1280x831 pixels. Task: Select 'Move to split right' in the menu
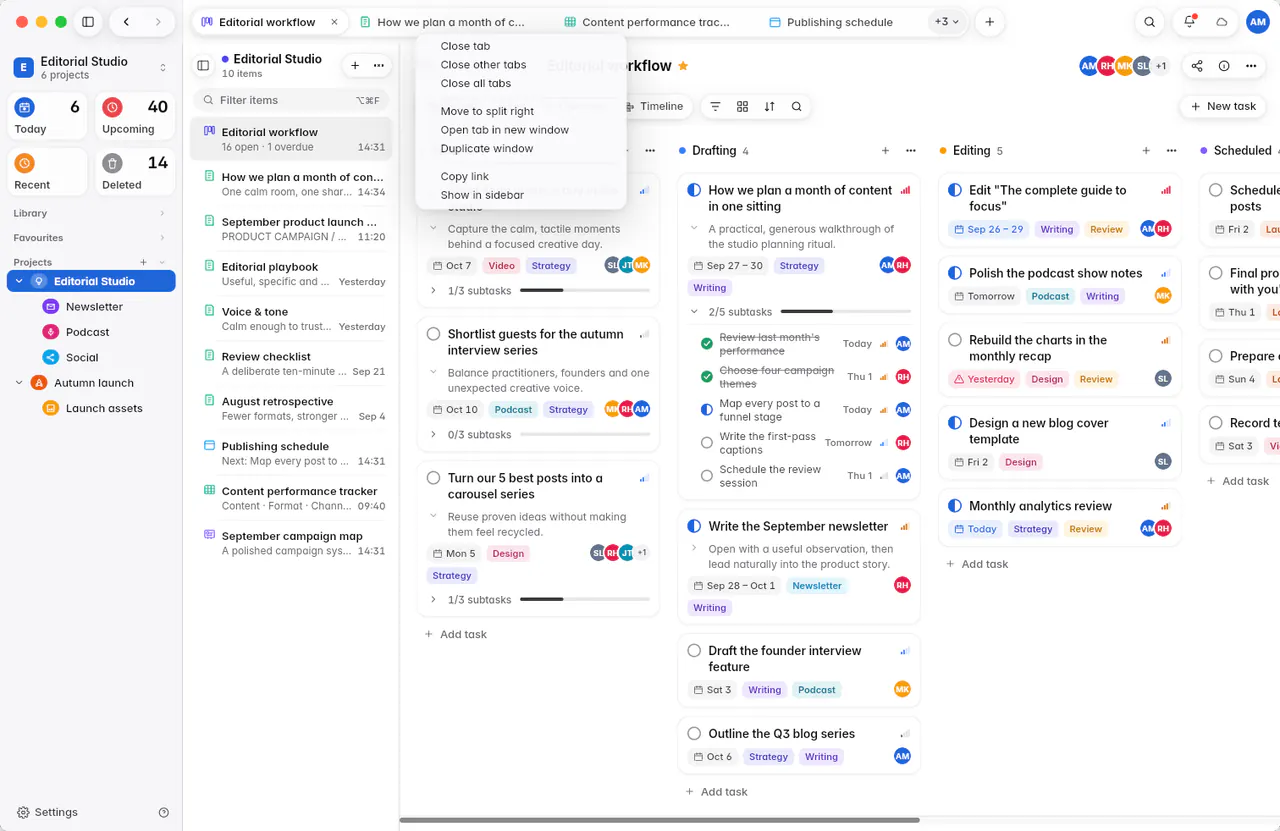pyautogui.click(x=487, y=112)
